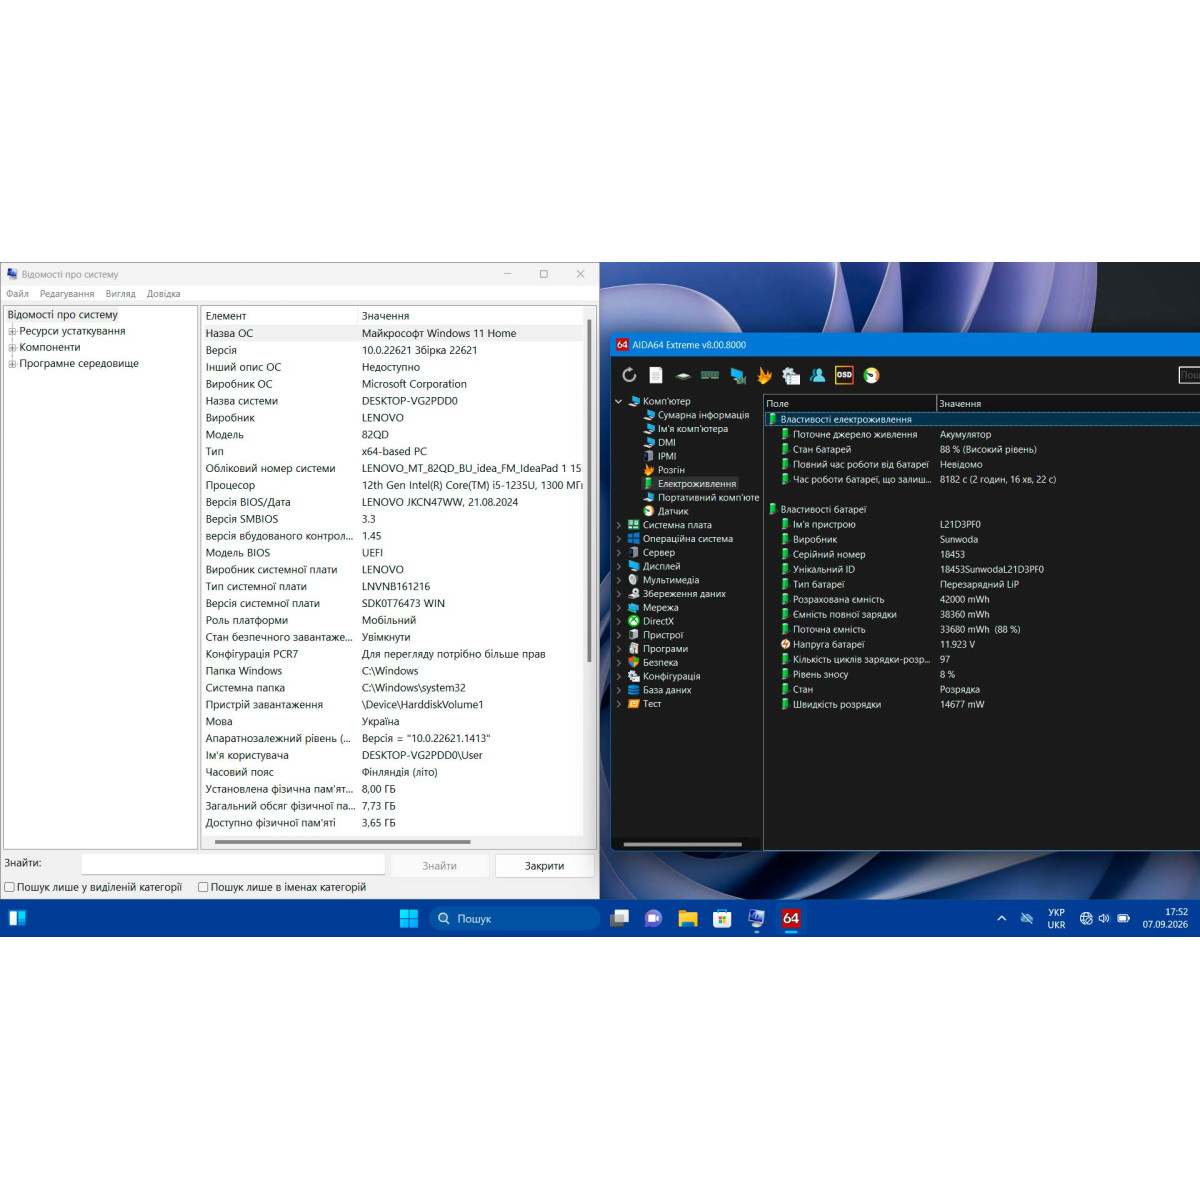Image resolution: width=1200 pixels, height=1200 pixels.
Task: Open File Explorer from the taskbar
Action: coord(688,918)
